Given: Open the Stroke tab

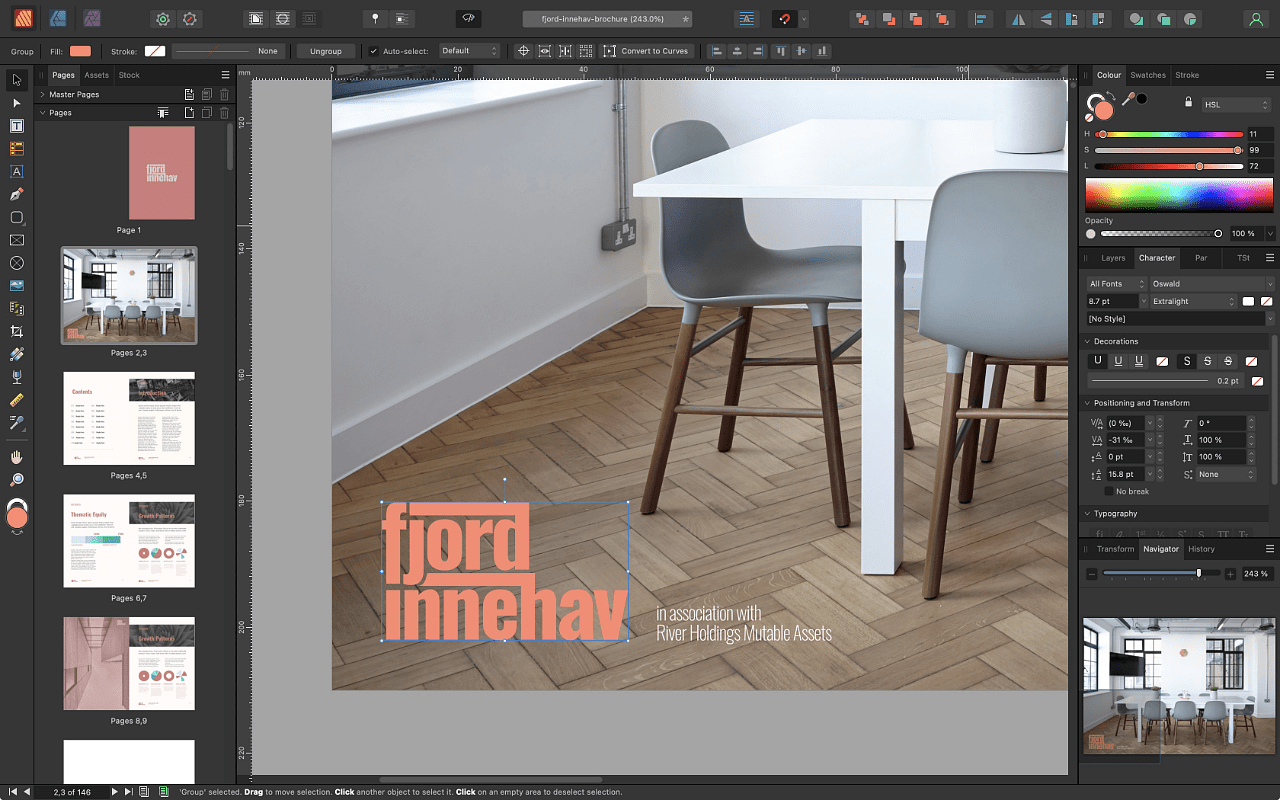Looking at the screenshot, I should (1187, 75).
